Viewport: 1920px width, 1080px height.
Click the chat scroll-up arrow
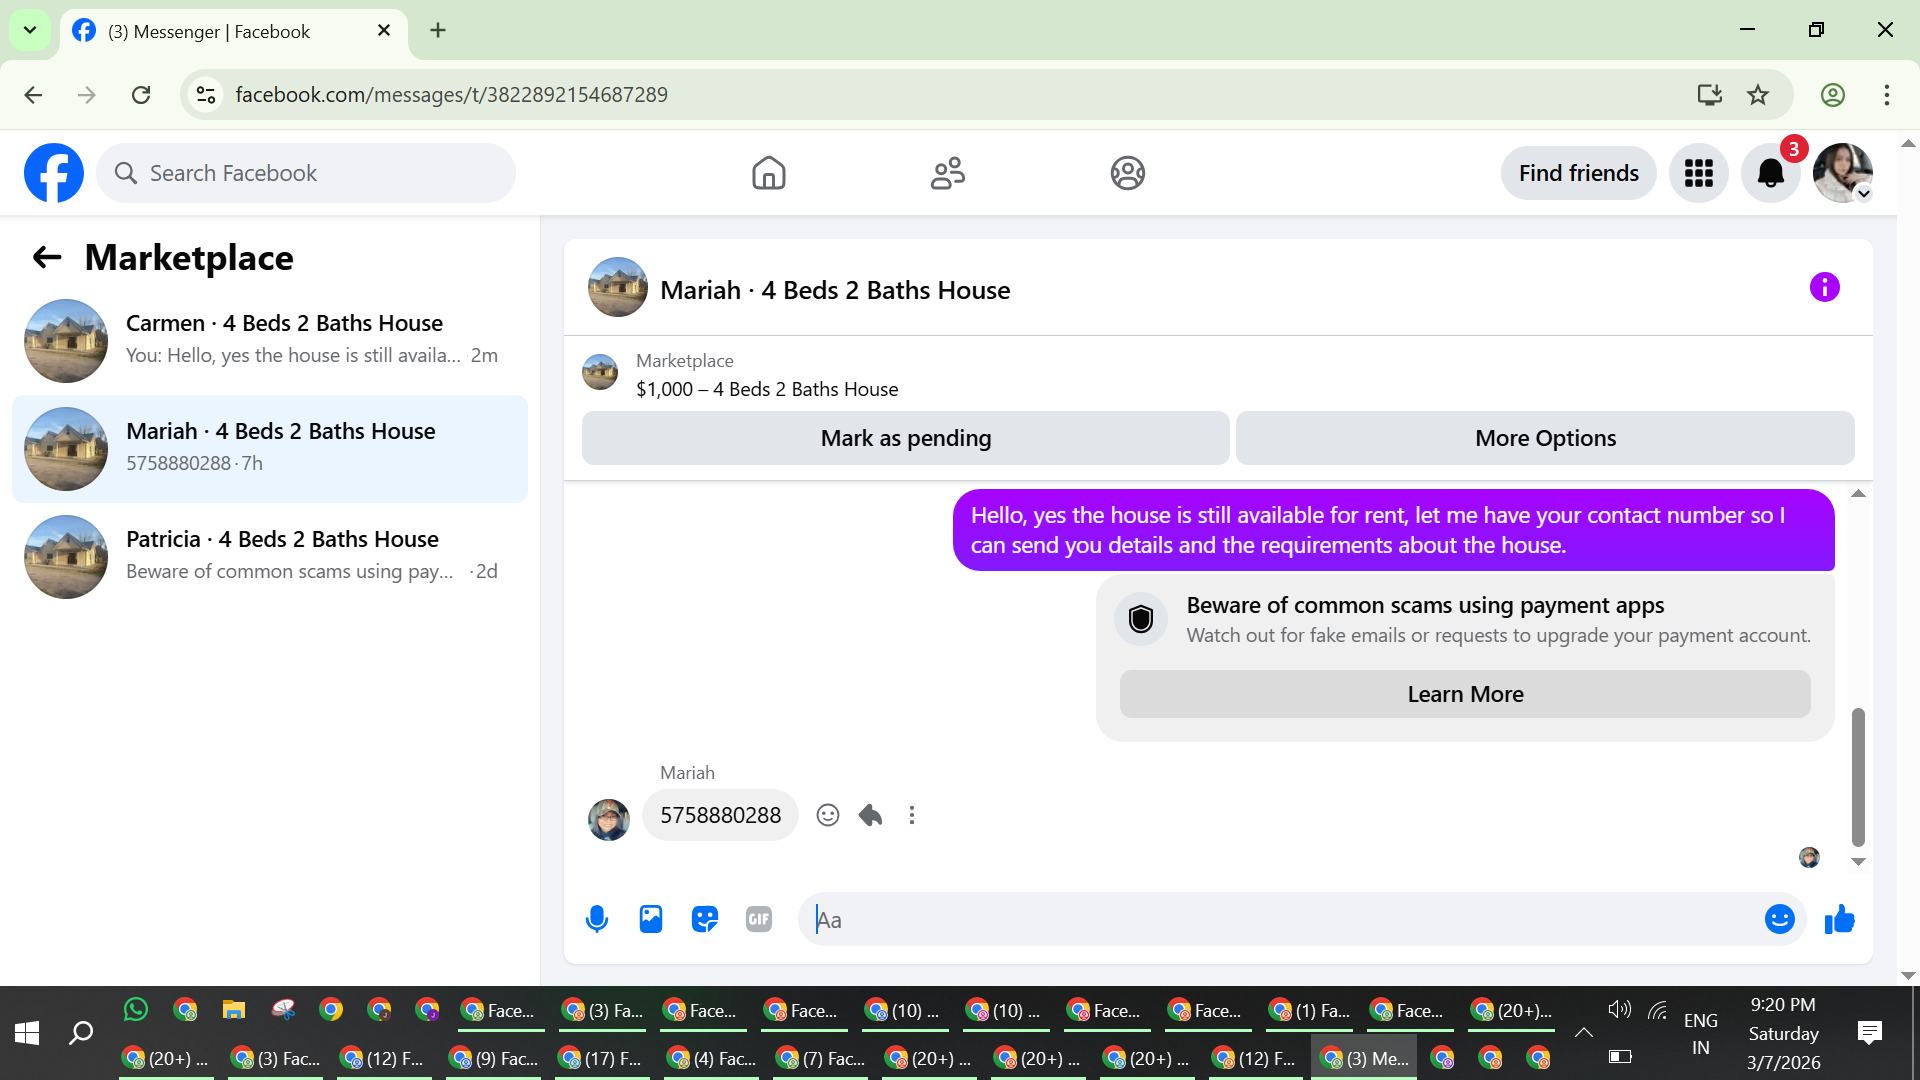coord(1858,493)
